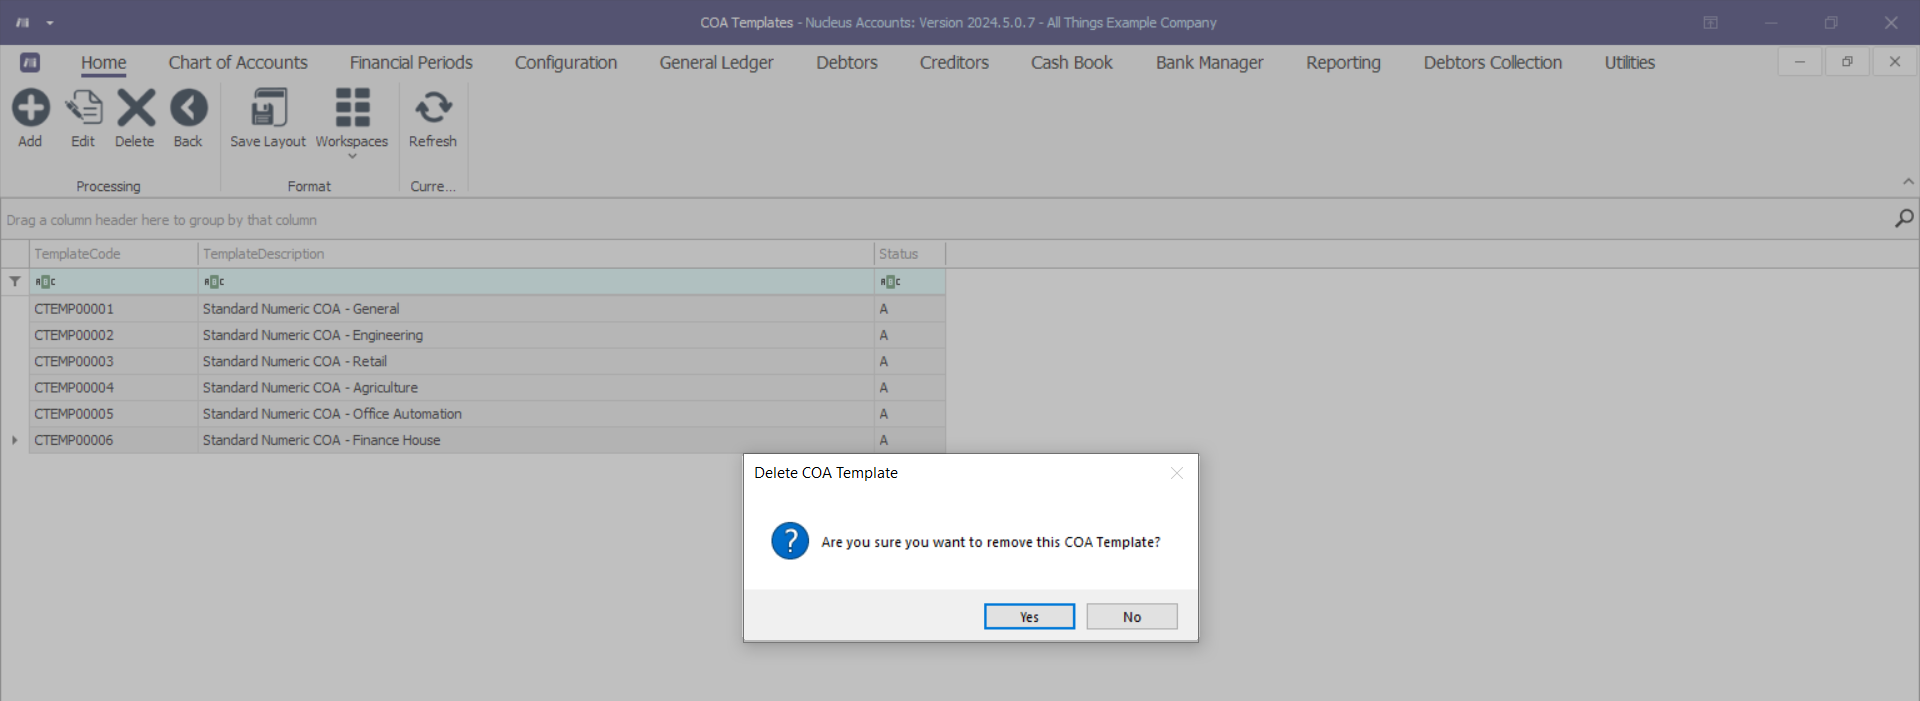The image size is (1920, 701).
Task: Sort by TemplateDescription column header
Action: coord(536,254)
